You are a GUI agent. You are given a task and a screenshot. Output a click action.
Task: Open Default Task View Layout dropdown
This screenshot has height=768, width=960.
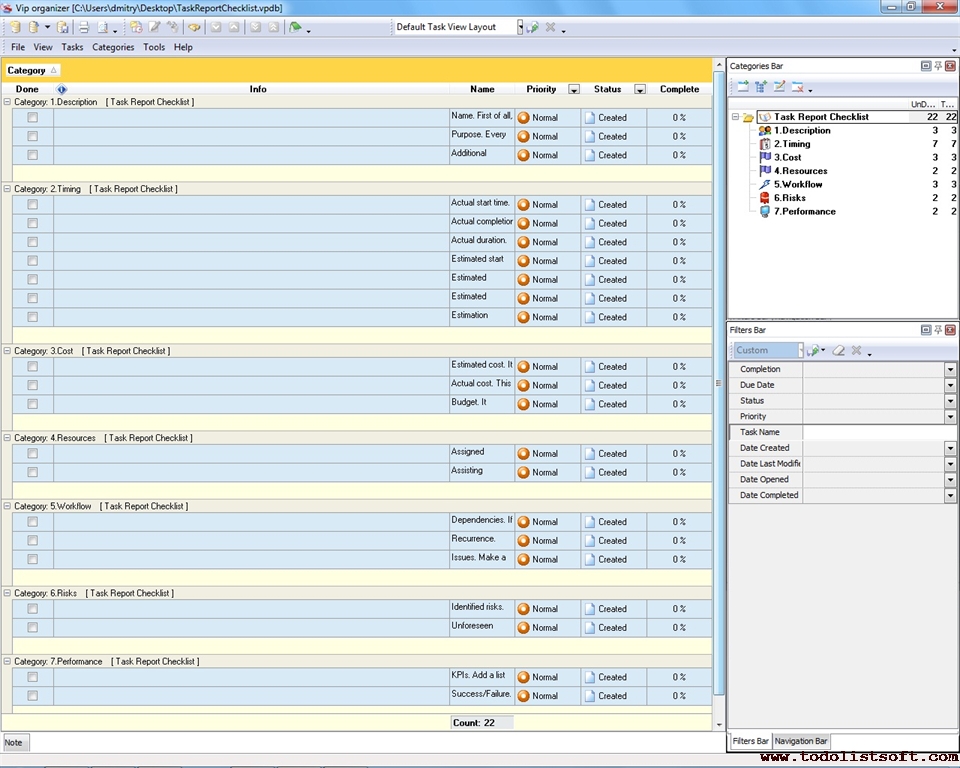coord(520,27)
